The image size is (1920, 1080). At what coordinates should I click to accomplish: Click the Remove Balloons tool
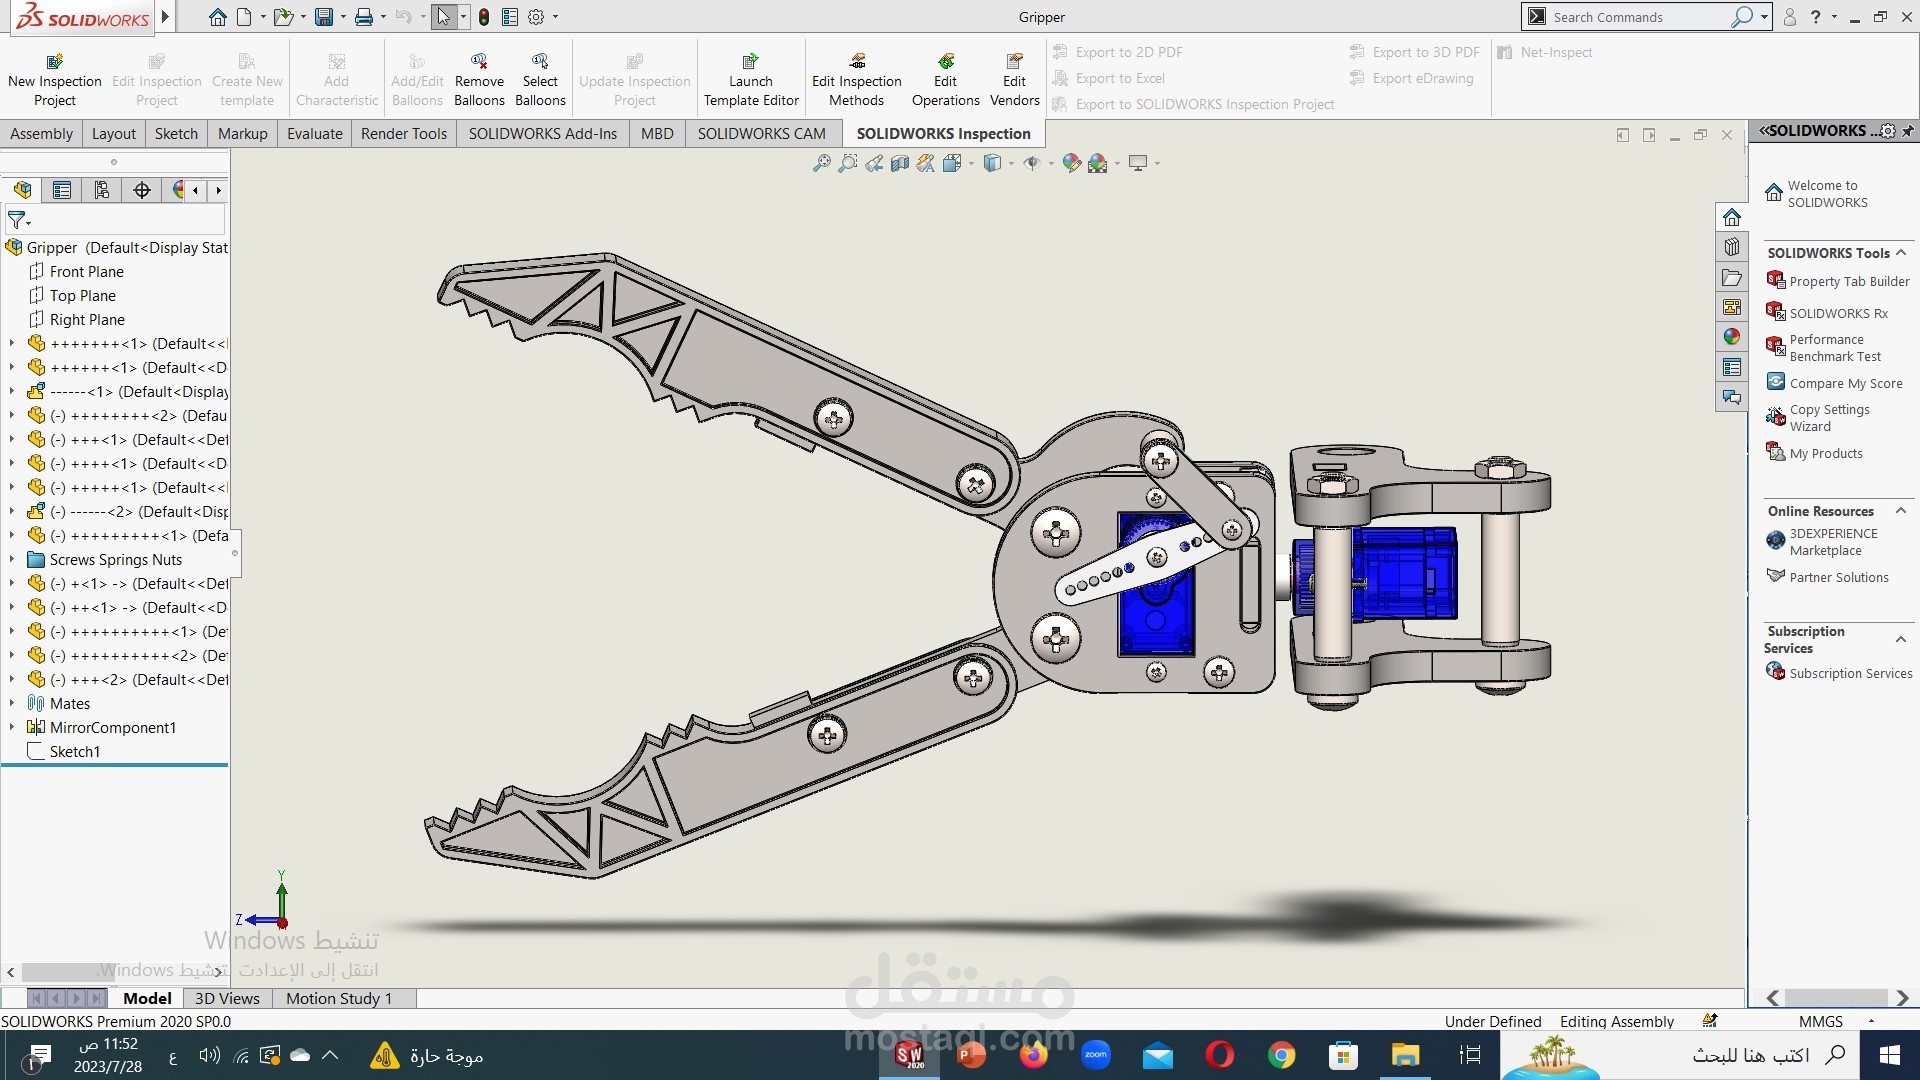coord(479,80)
